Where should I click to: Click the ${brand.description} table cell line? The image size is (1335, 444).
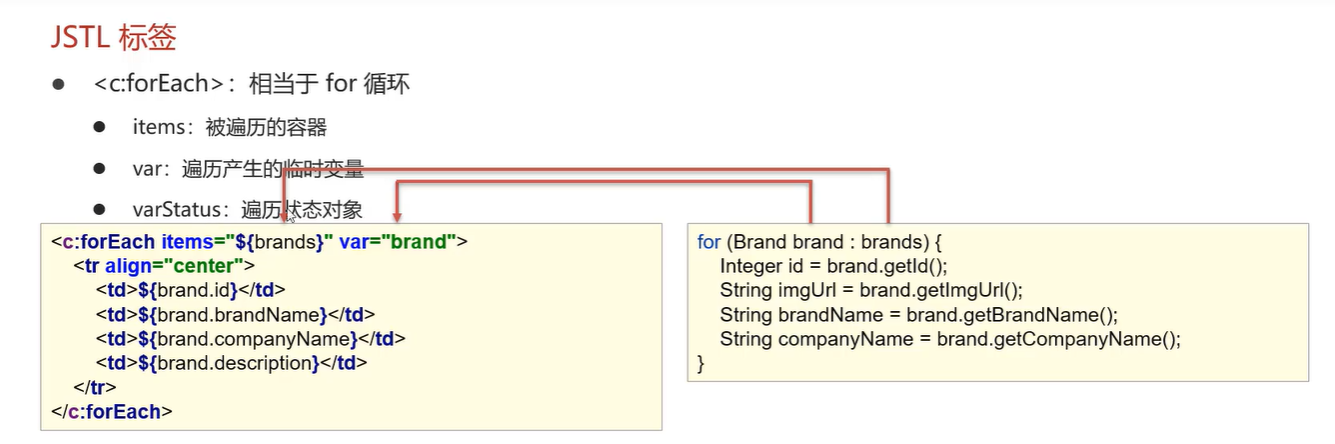click(233, 362)
